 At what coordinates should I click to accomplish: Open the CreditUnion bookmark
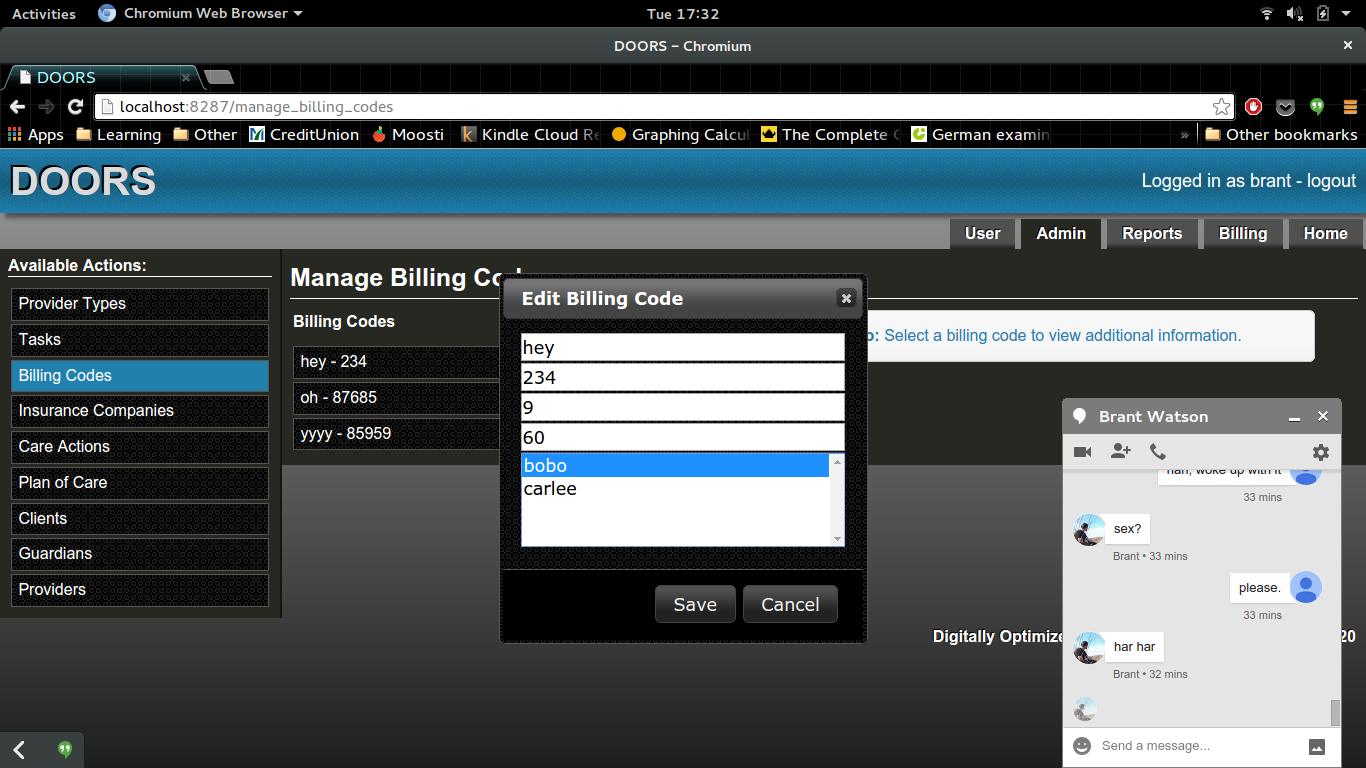coord(304,134)
